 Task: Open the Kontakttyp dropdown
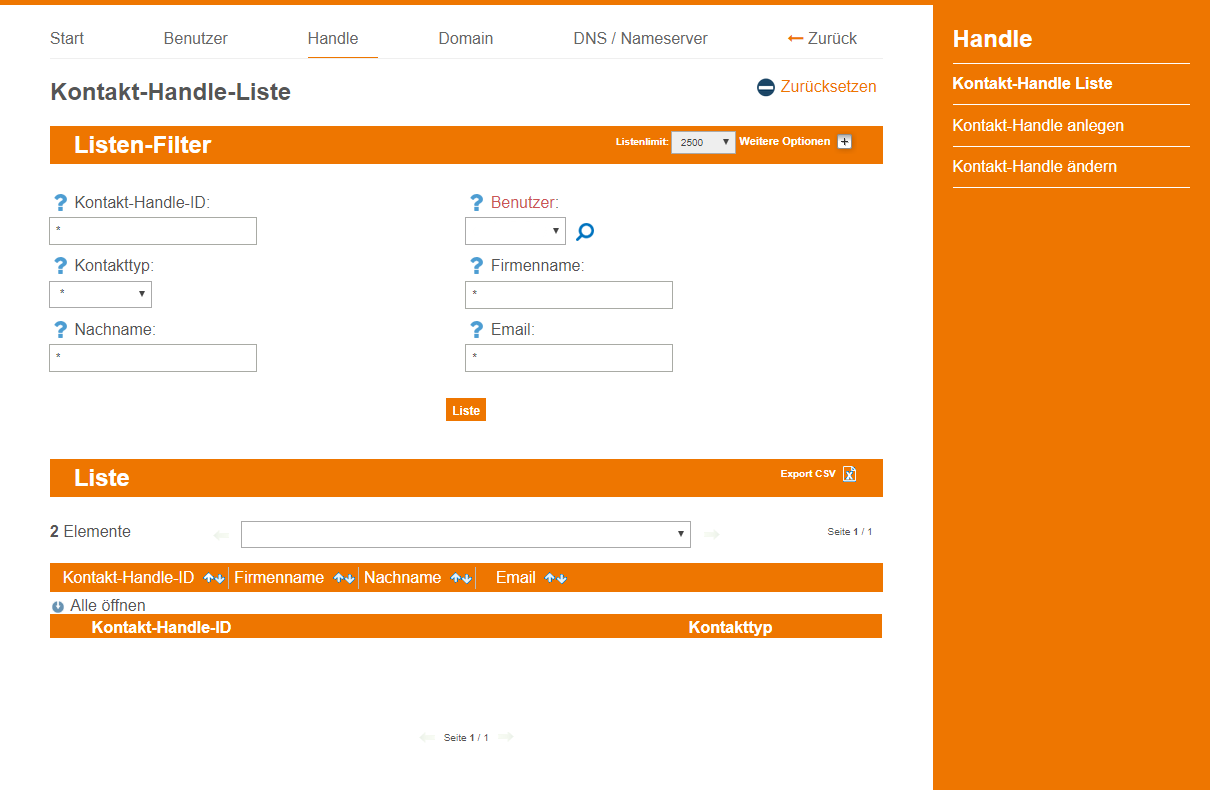100,294
